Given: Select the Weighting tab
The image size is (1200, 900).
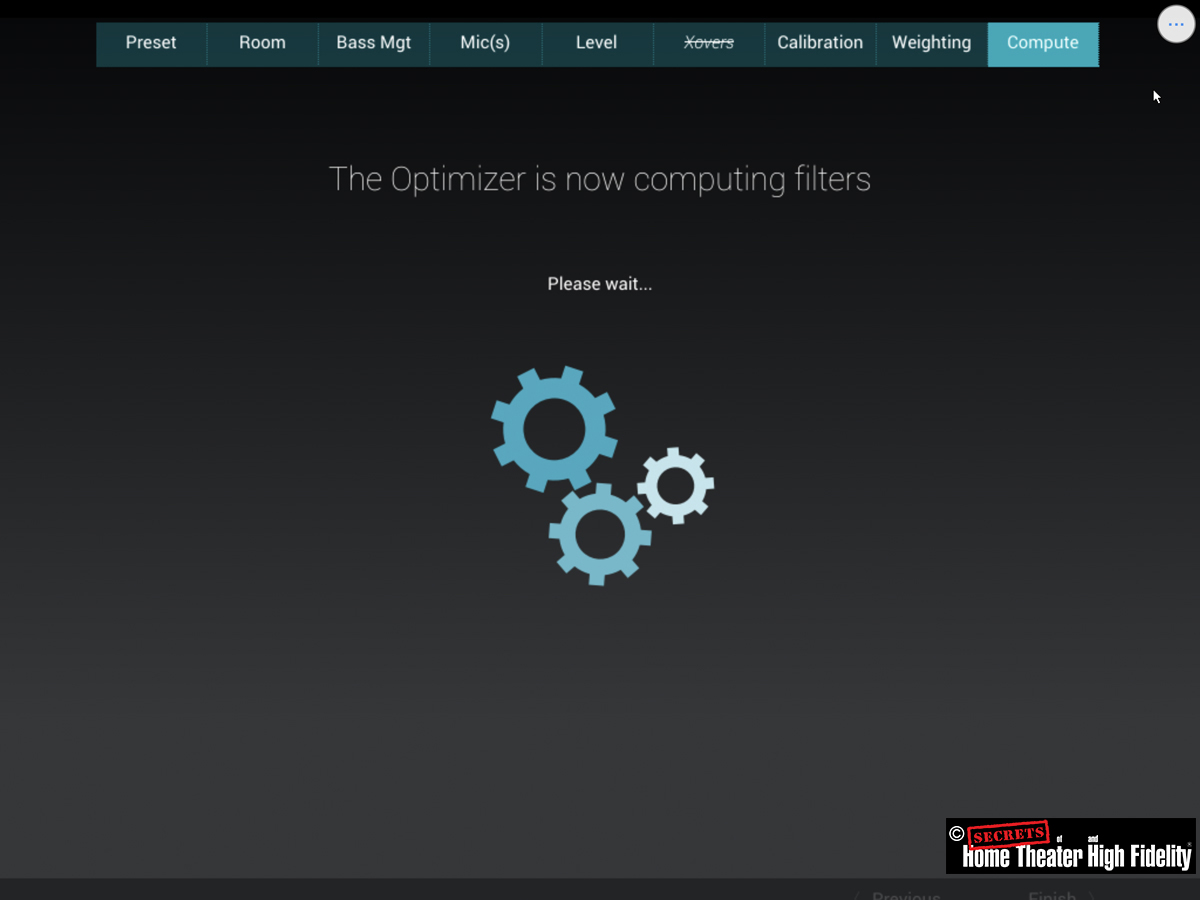Looking at the screenshot, I should click(x=931, y=43).
